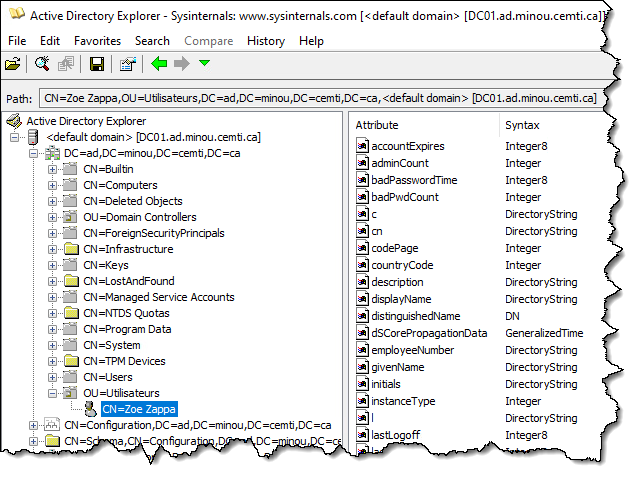
Task: Click the GeneralizedTime syntax cell
Action: (544, 333)
